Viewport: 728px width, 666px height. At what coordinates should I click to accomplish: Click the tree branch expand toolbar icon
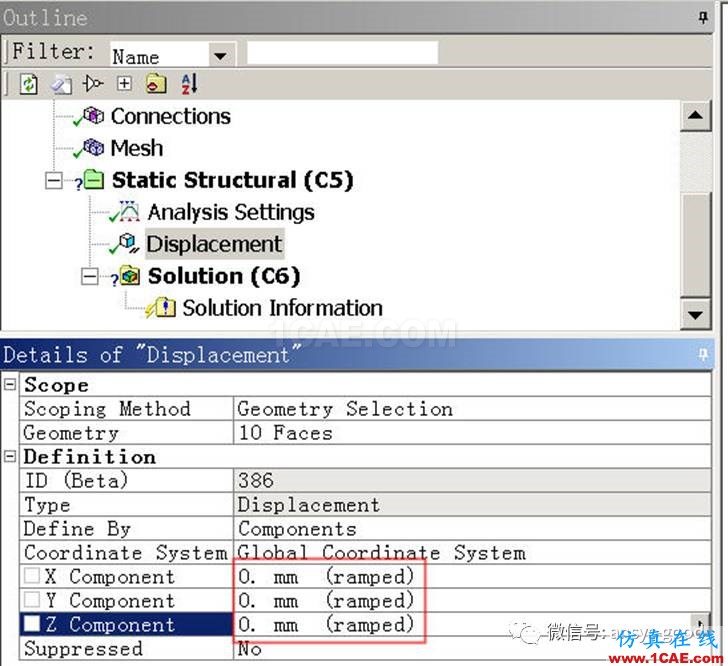coord(92,84)
